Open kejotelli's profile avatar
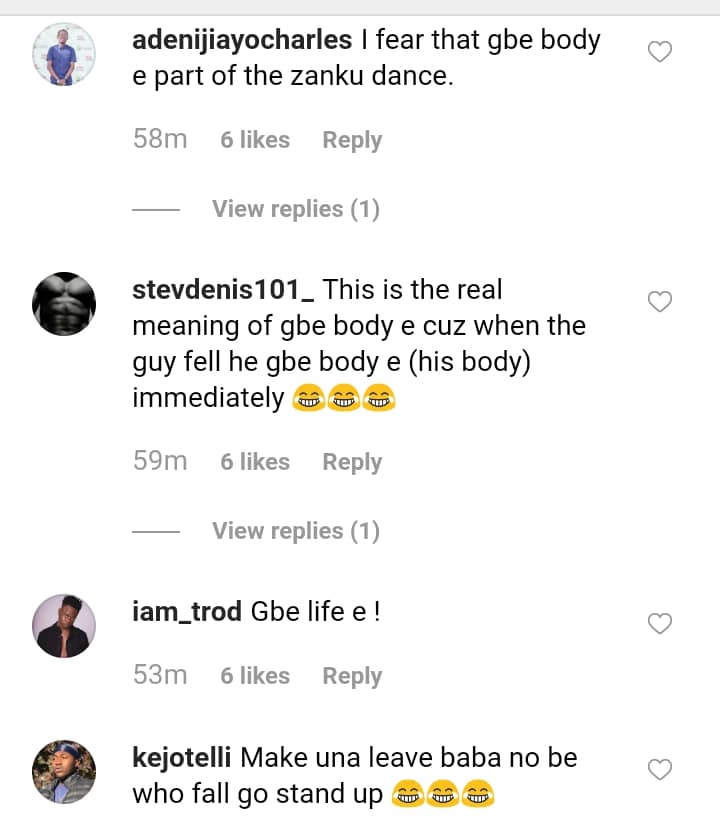The height and width of the screenshot is (831, 720). coord(64,771)
